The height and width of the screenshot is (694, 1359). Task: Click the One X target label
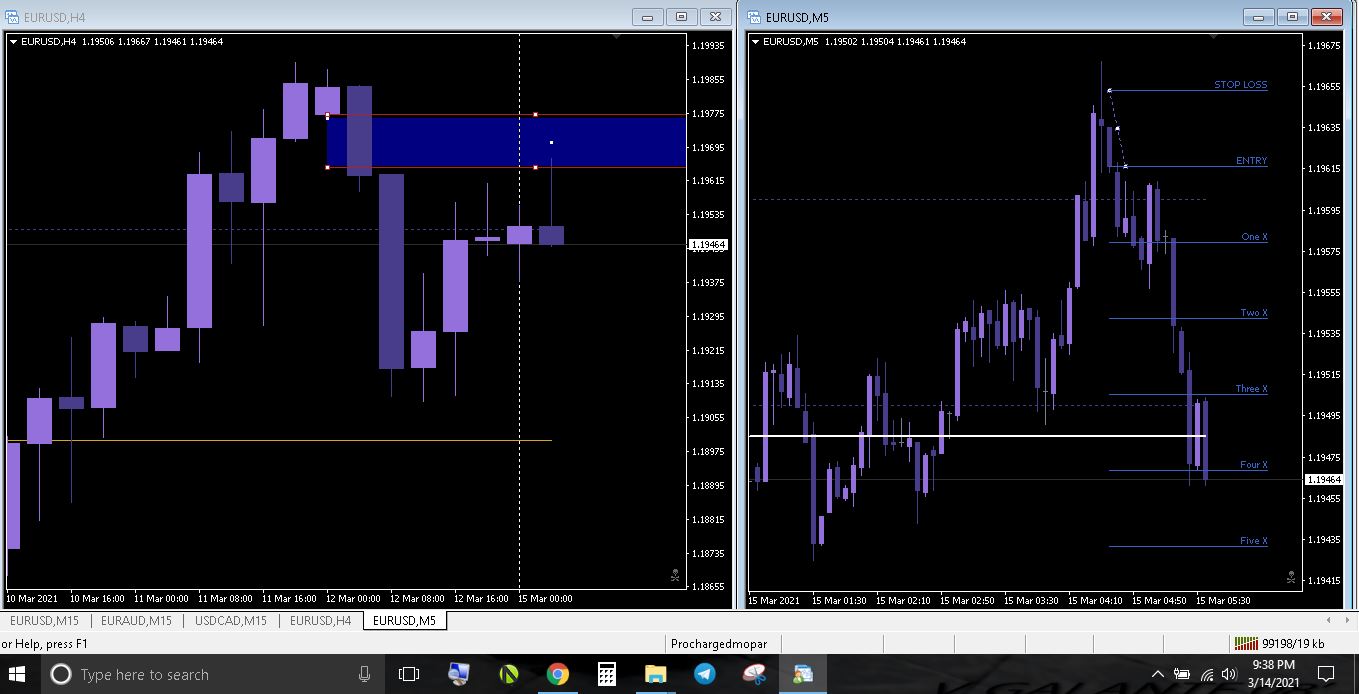[1254, 237]
